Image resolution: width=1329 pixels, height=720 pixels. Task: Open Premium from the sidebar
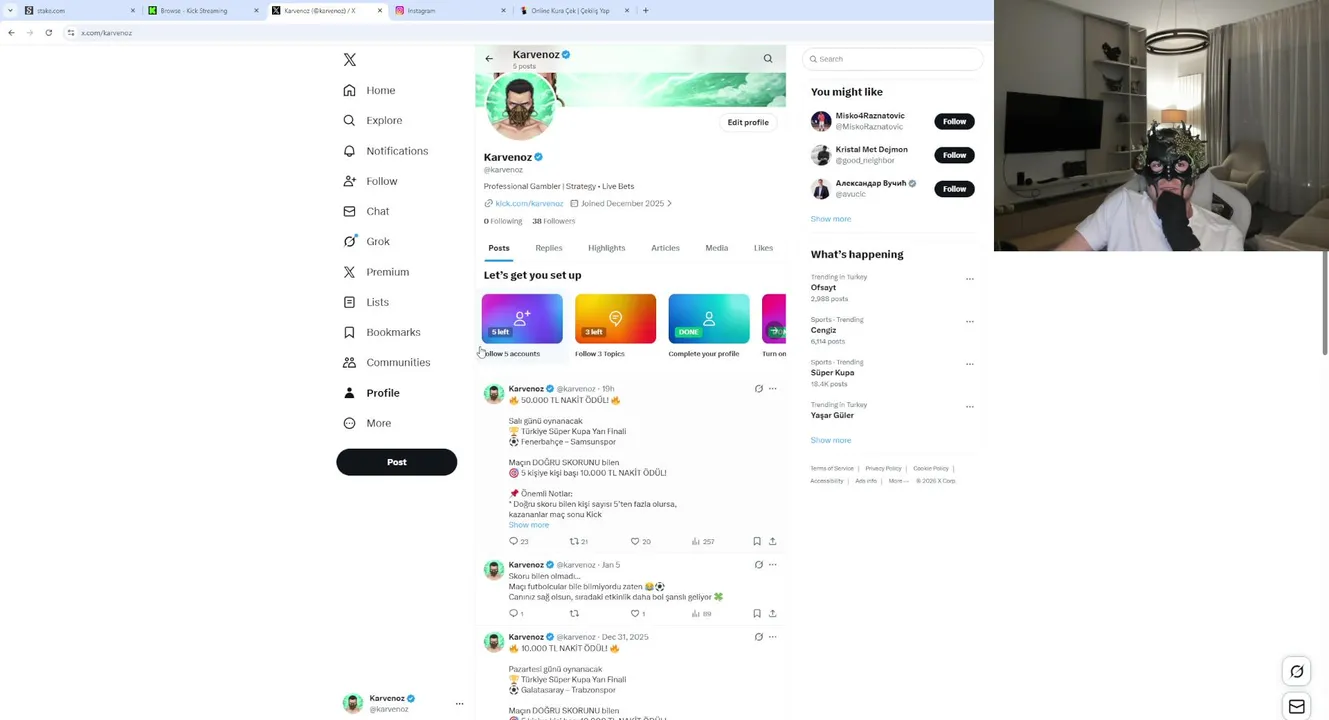click(376, 272)
